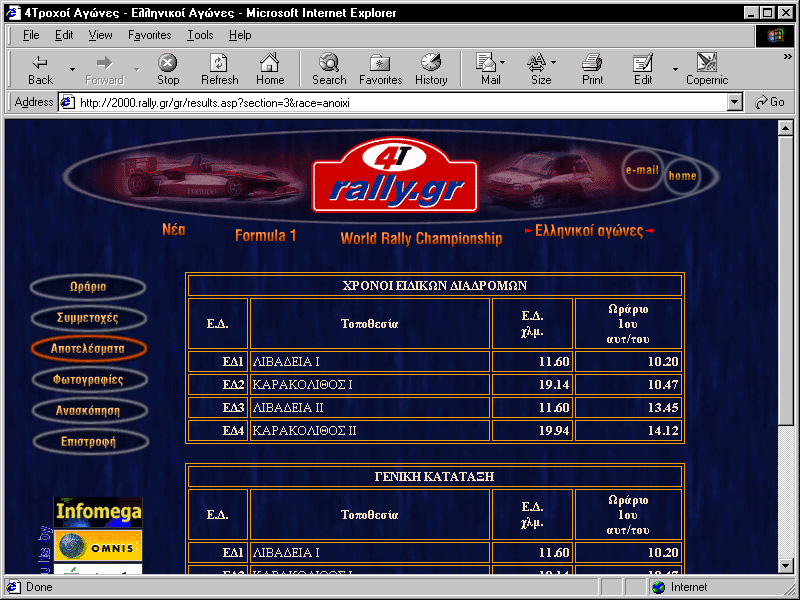Click the page icon in Address bar
The width and height of the screenshot is (800, 600).
coord(67,103)
